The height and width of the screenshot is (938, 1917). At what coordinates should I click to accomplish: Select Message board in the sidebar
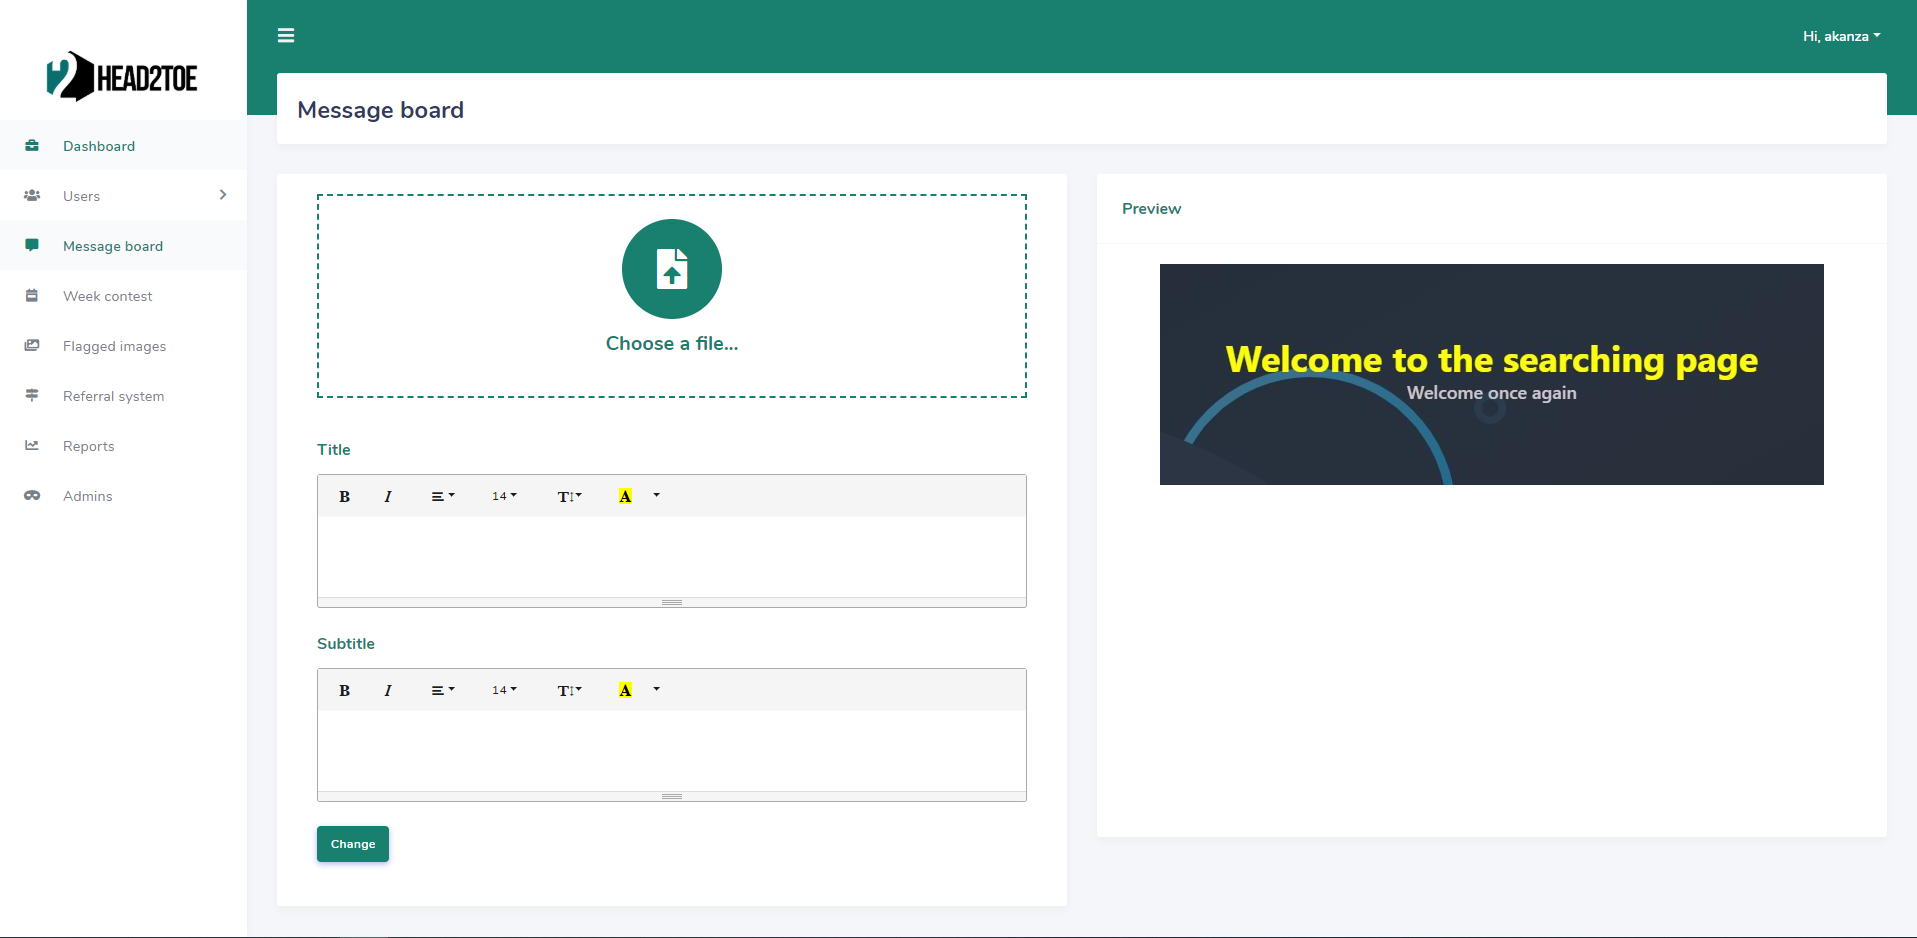pyautogui.click(x=112, y=246)
